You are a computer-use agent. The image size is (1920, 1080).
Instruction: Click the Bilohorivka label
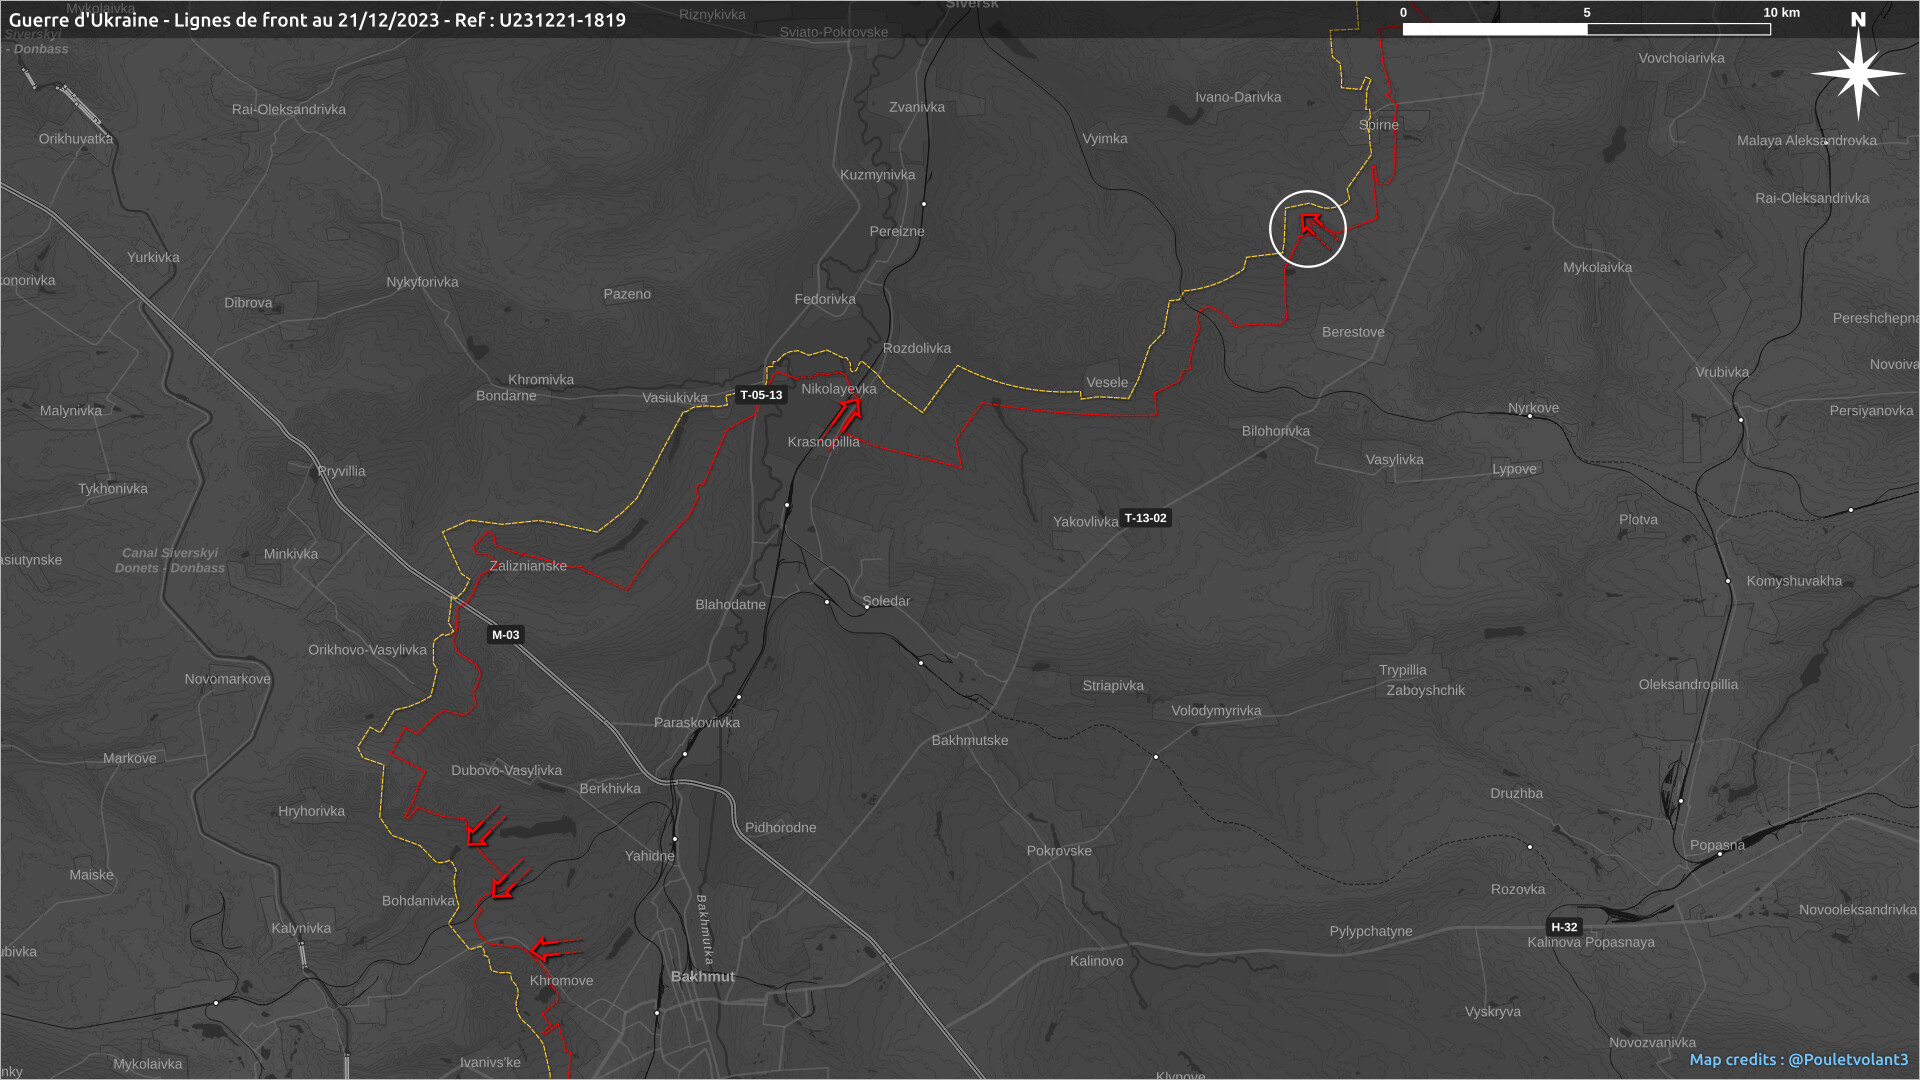tap(1276, 431)
